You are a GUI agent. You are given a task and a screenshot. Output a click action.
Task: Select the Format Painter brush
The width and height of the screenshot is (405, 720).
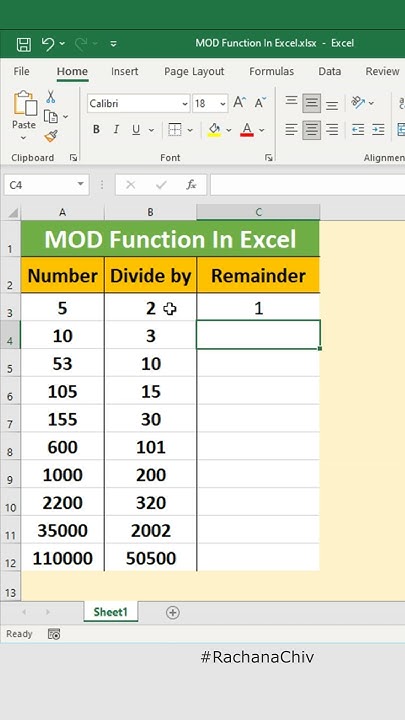tap(51, 136)
